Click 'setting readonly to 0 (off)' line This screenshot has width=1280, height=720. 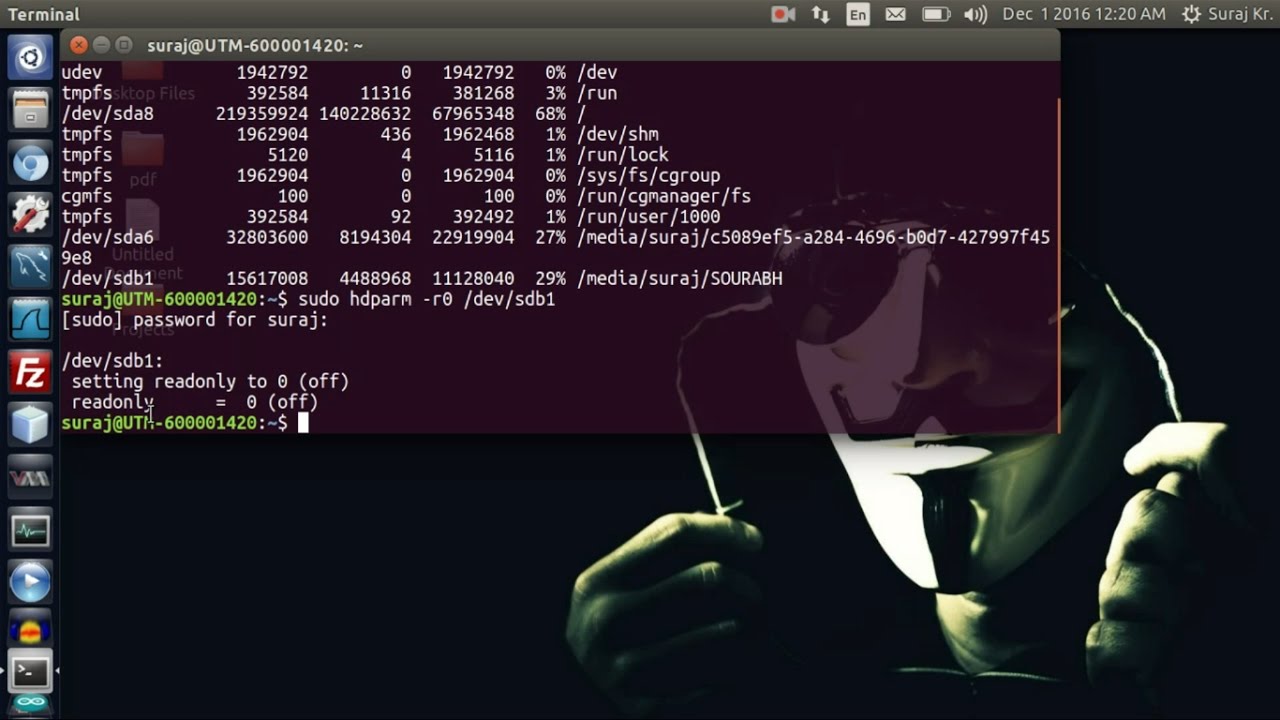210,382
